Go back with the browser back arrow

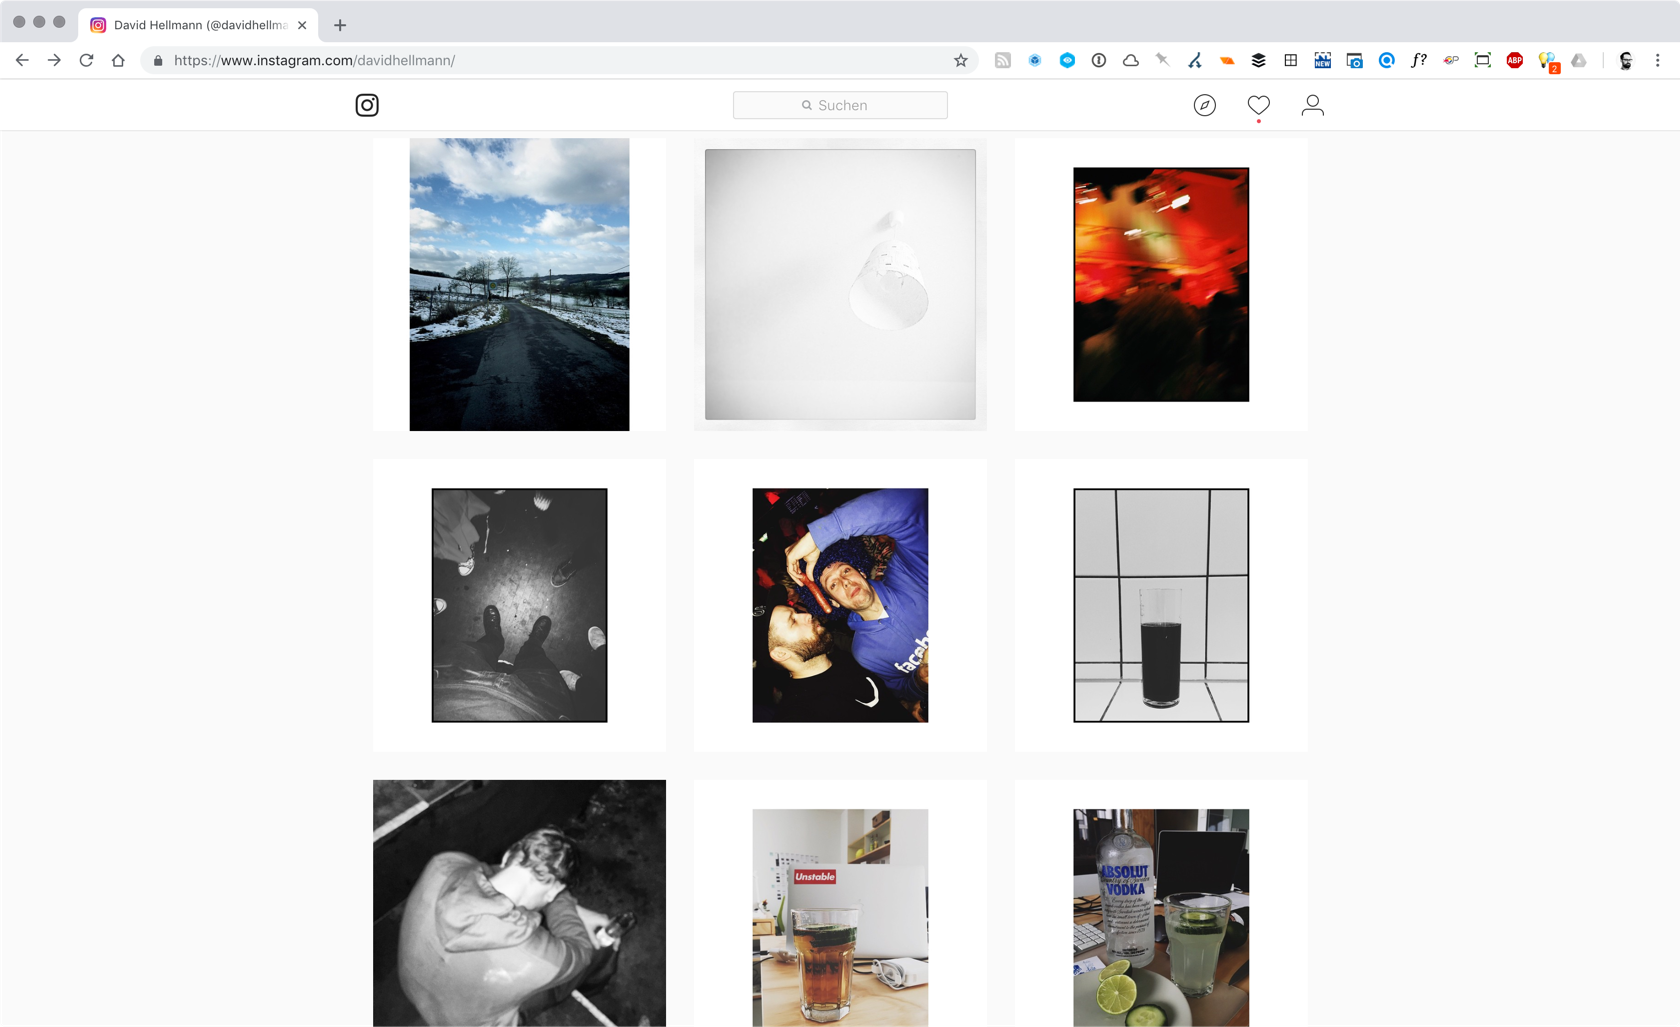click(x=22, y=60)
